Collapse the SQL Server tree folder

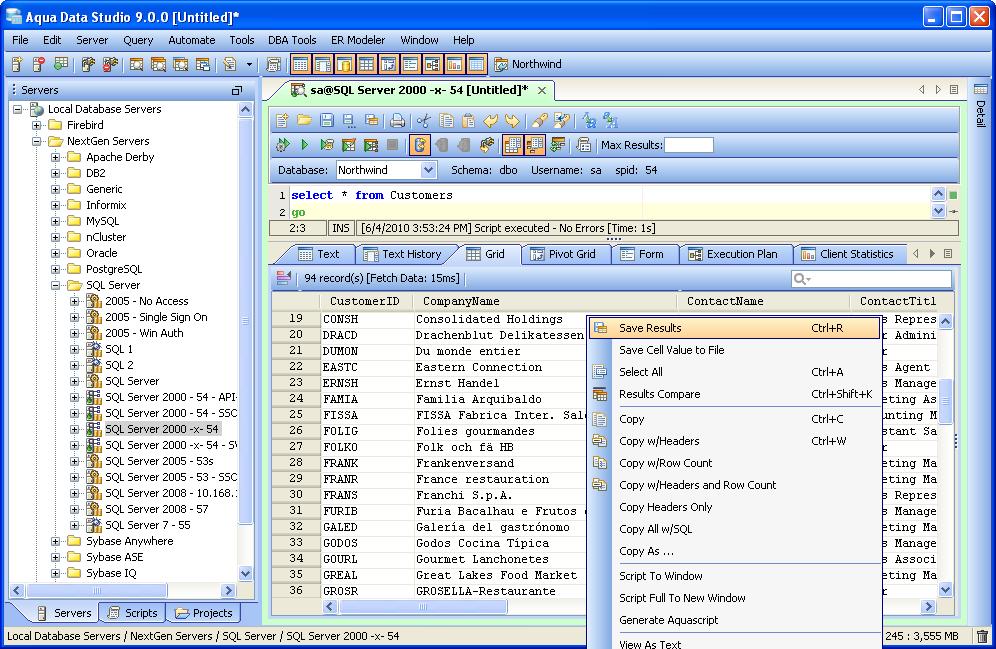tap(57, 285)
